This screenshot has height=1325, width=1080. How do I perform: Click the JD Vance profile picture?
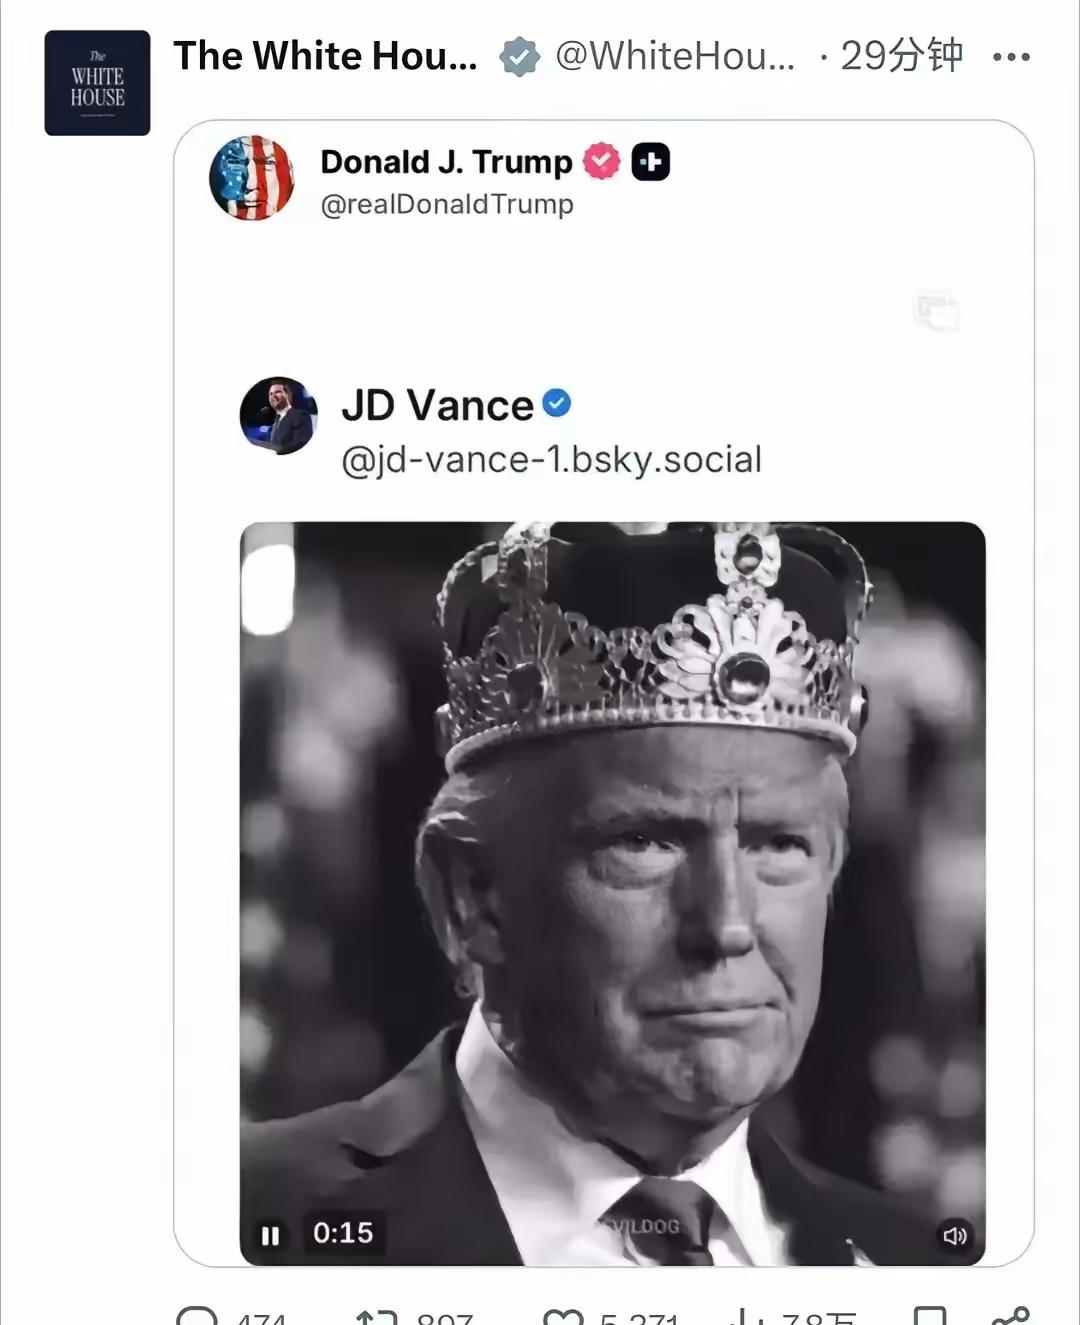[x=279, y=416]
